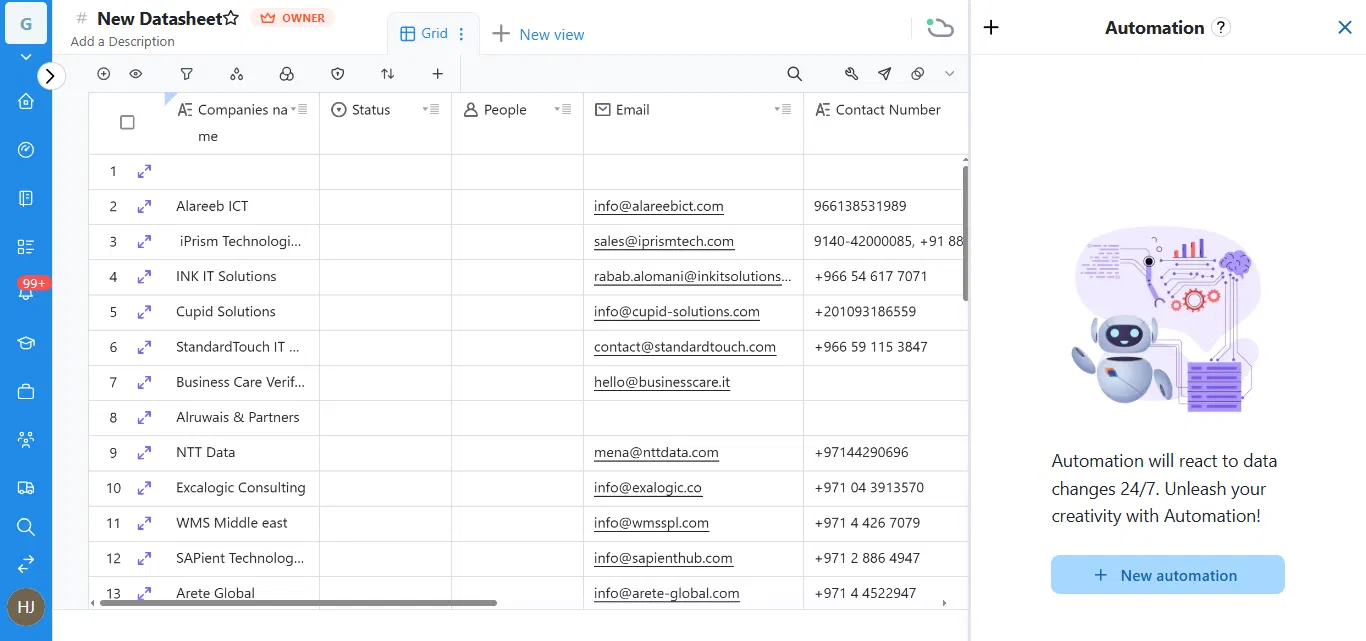Open the gauge dashboard icon in sidebar
Image resolution: width=1366 pixels, height=641 pixels.
click(x=26, y=150)
